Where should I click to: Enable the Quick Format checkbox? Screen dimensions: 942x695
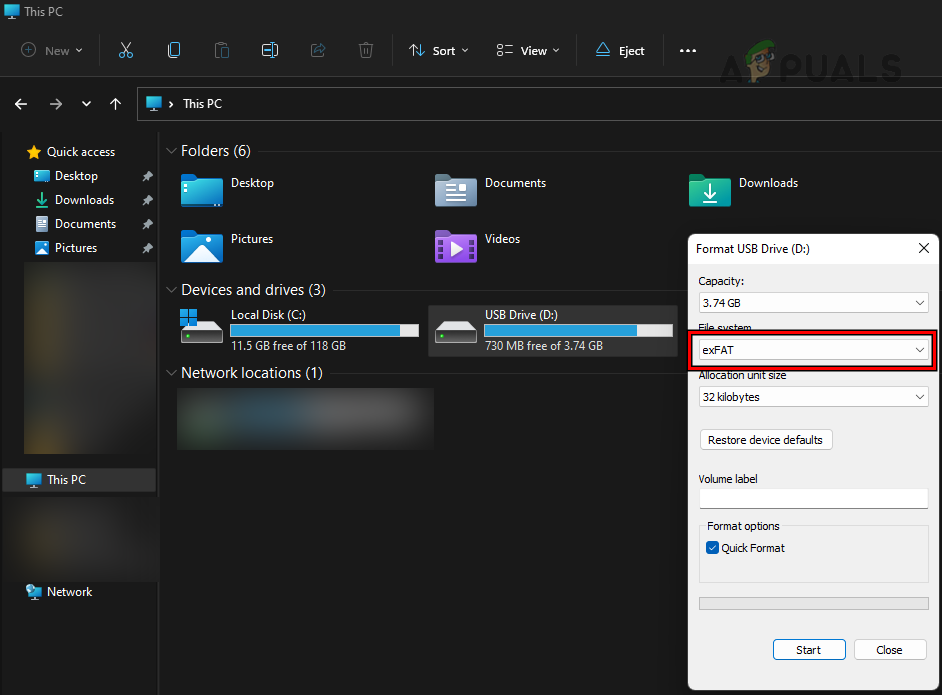[712, 547]
